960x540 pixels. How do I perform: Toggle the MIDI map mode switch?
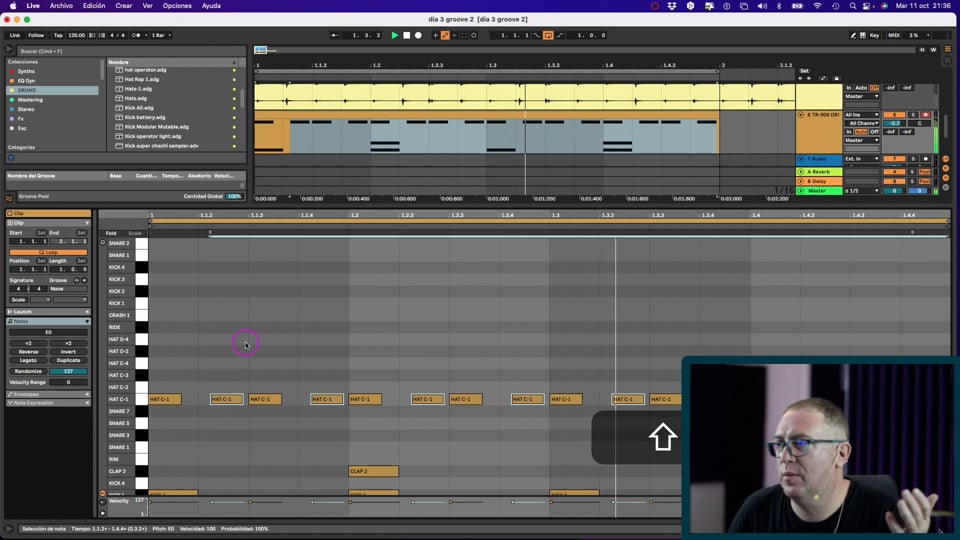(x=894, y=36)
